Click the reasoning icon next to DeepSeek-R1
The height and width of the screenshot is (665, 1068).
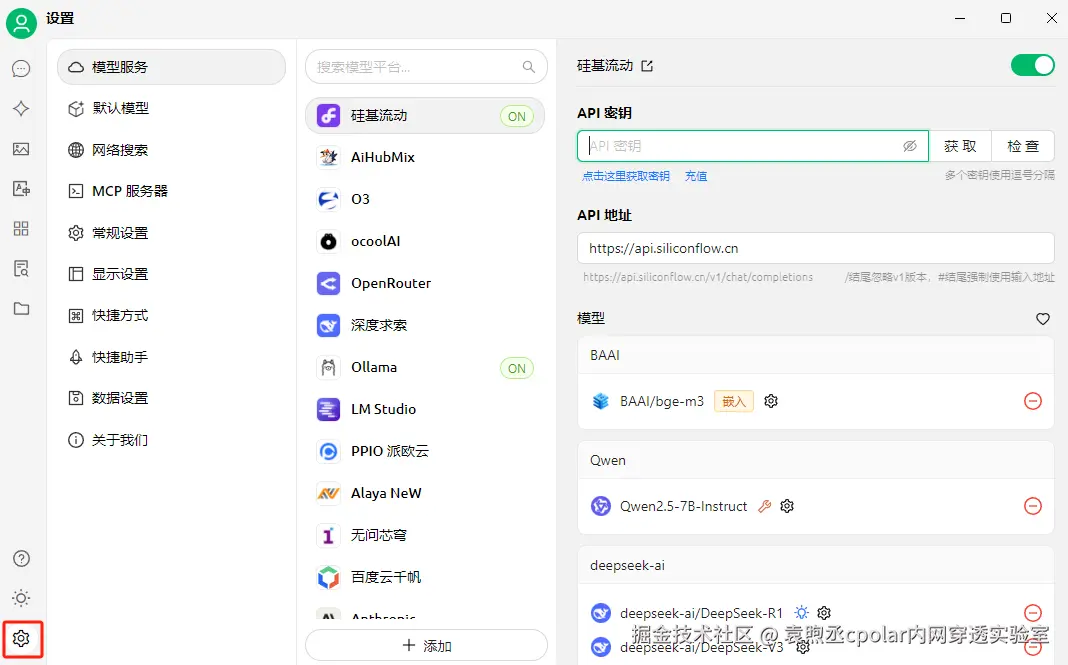click(802, 613)
